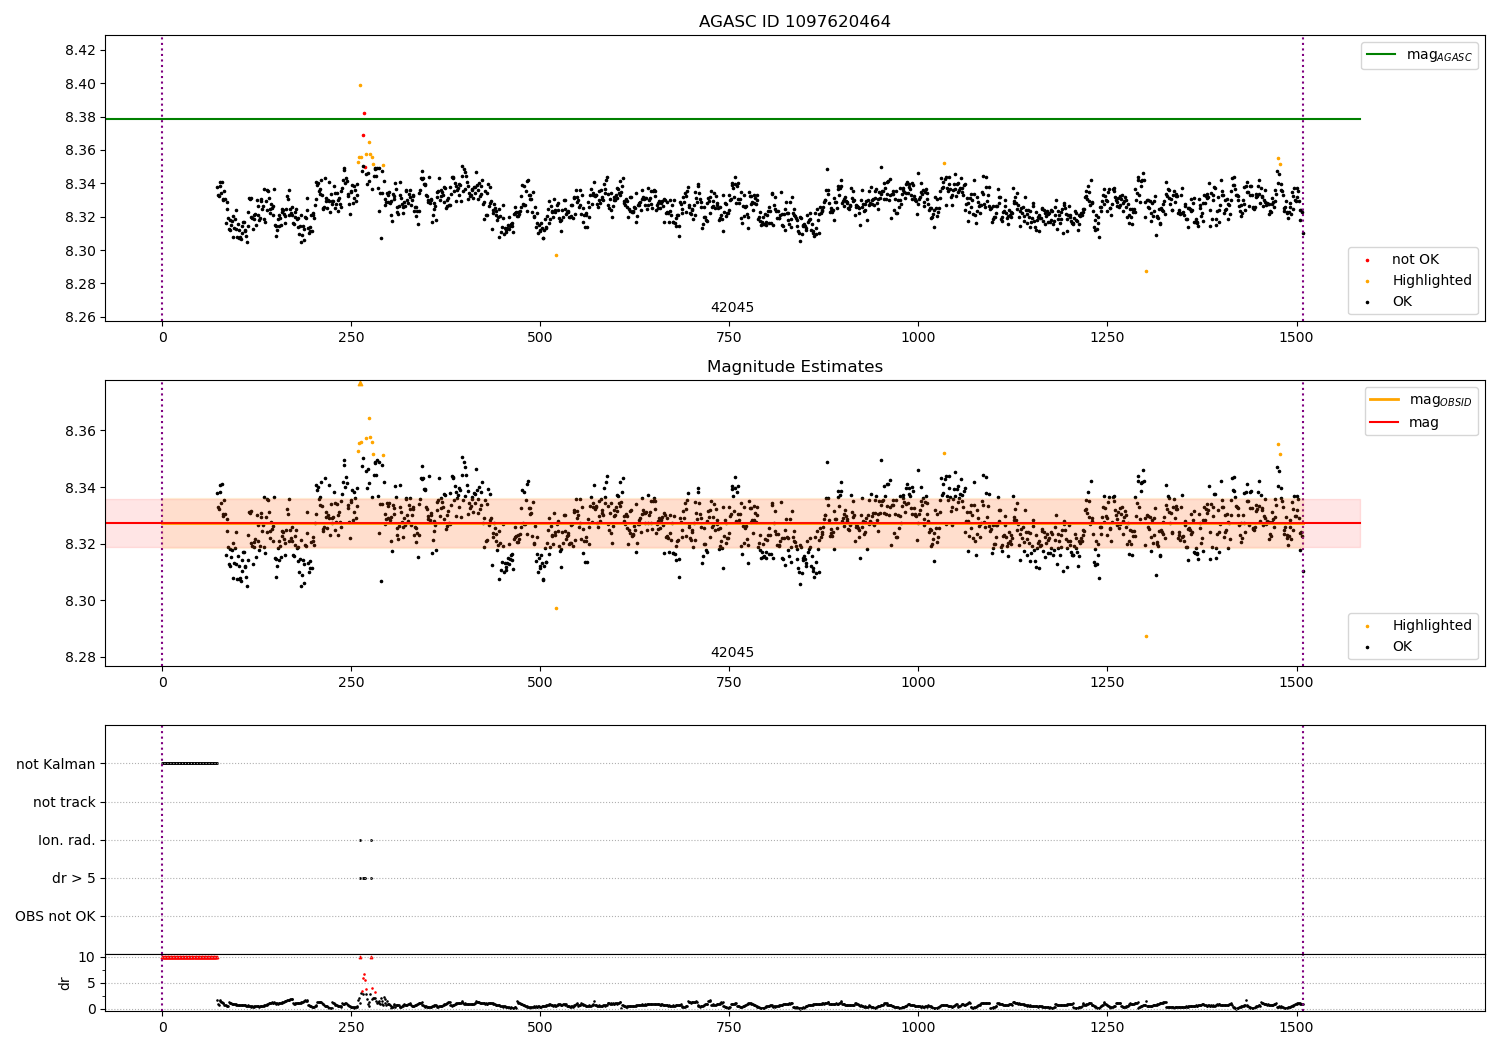
Task: Click the "8.40" y-tick in top plot
Action: [x=79, y=84]
